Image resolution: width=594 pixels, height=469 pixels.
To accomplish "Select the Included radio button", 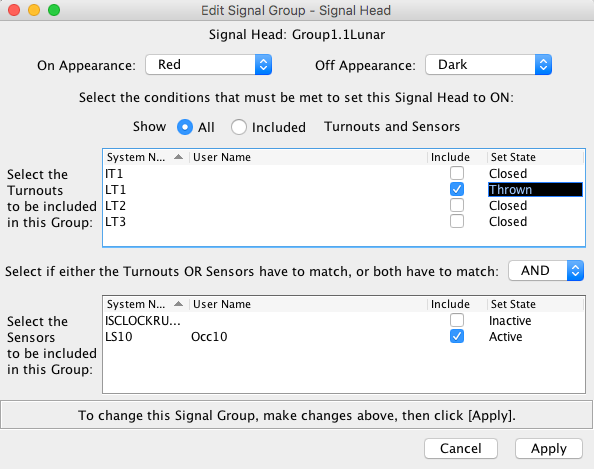I will (239, 127).
